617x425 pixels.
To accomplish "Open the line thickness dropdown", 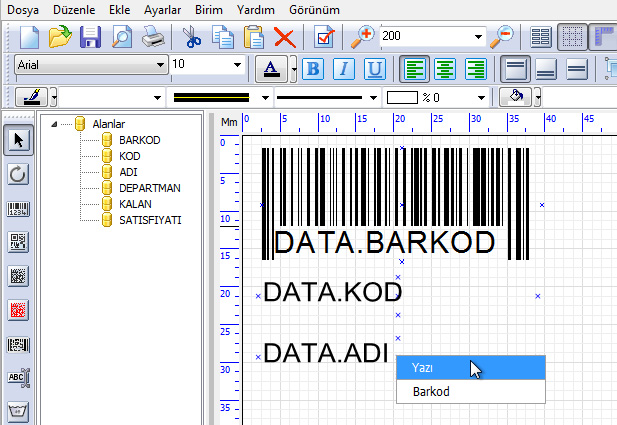I will tap(373, 98).
